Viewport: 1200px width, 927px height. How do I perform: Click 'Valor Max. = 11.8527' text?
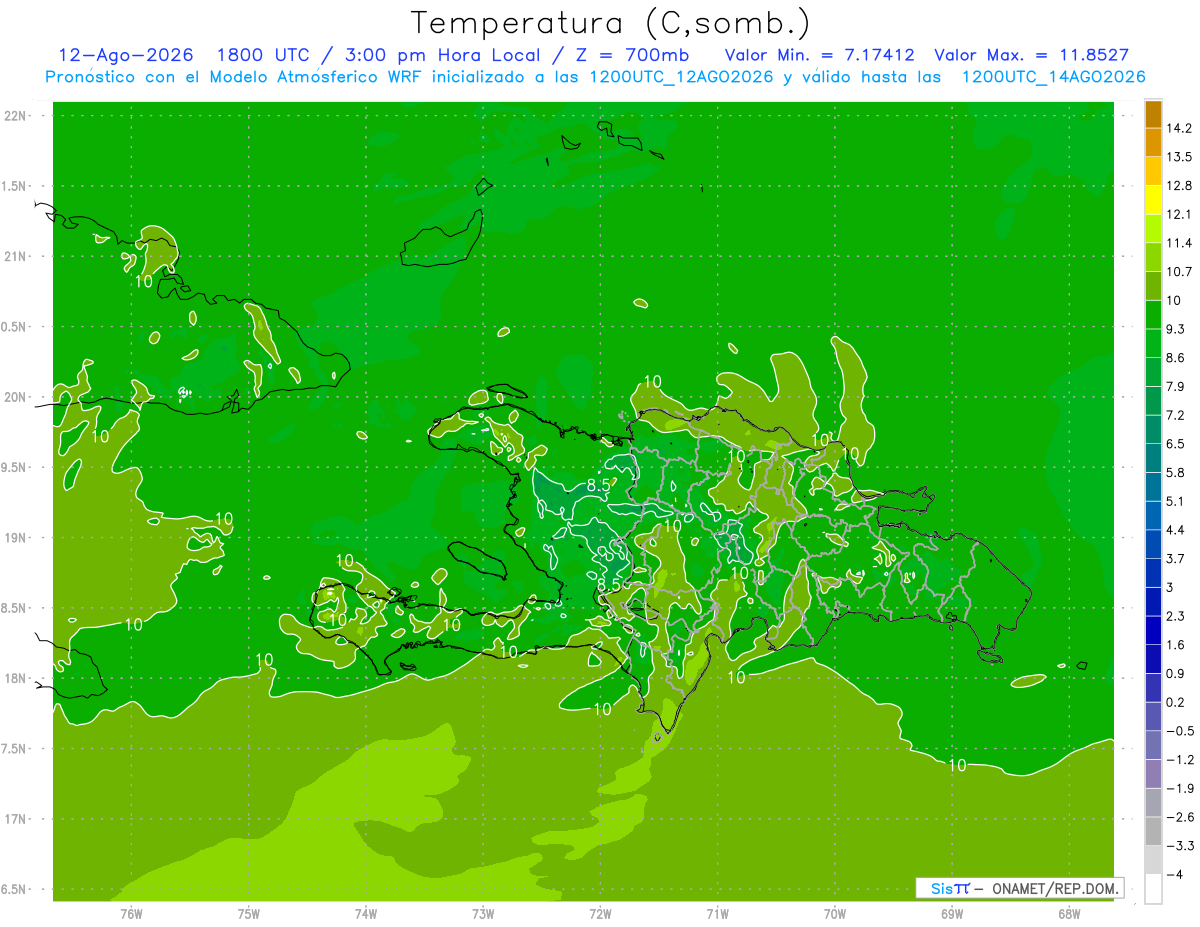tap(1031, 55)
